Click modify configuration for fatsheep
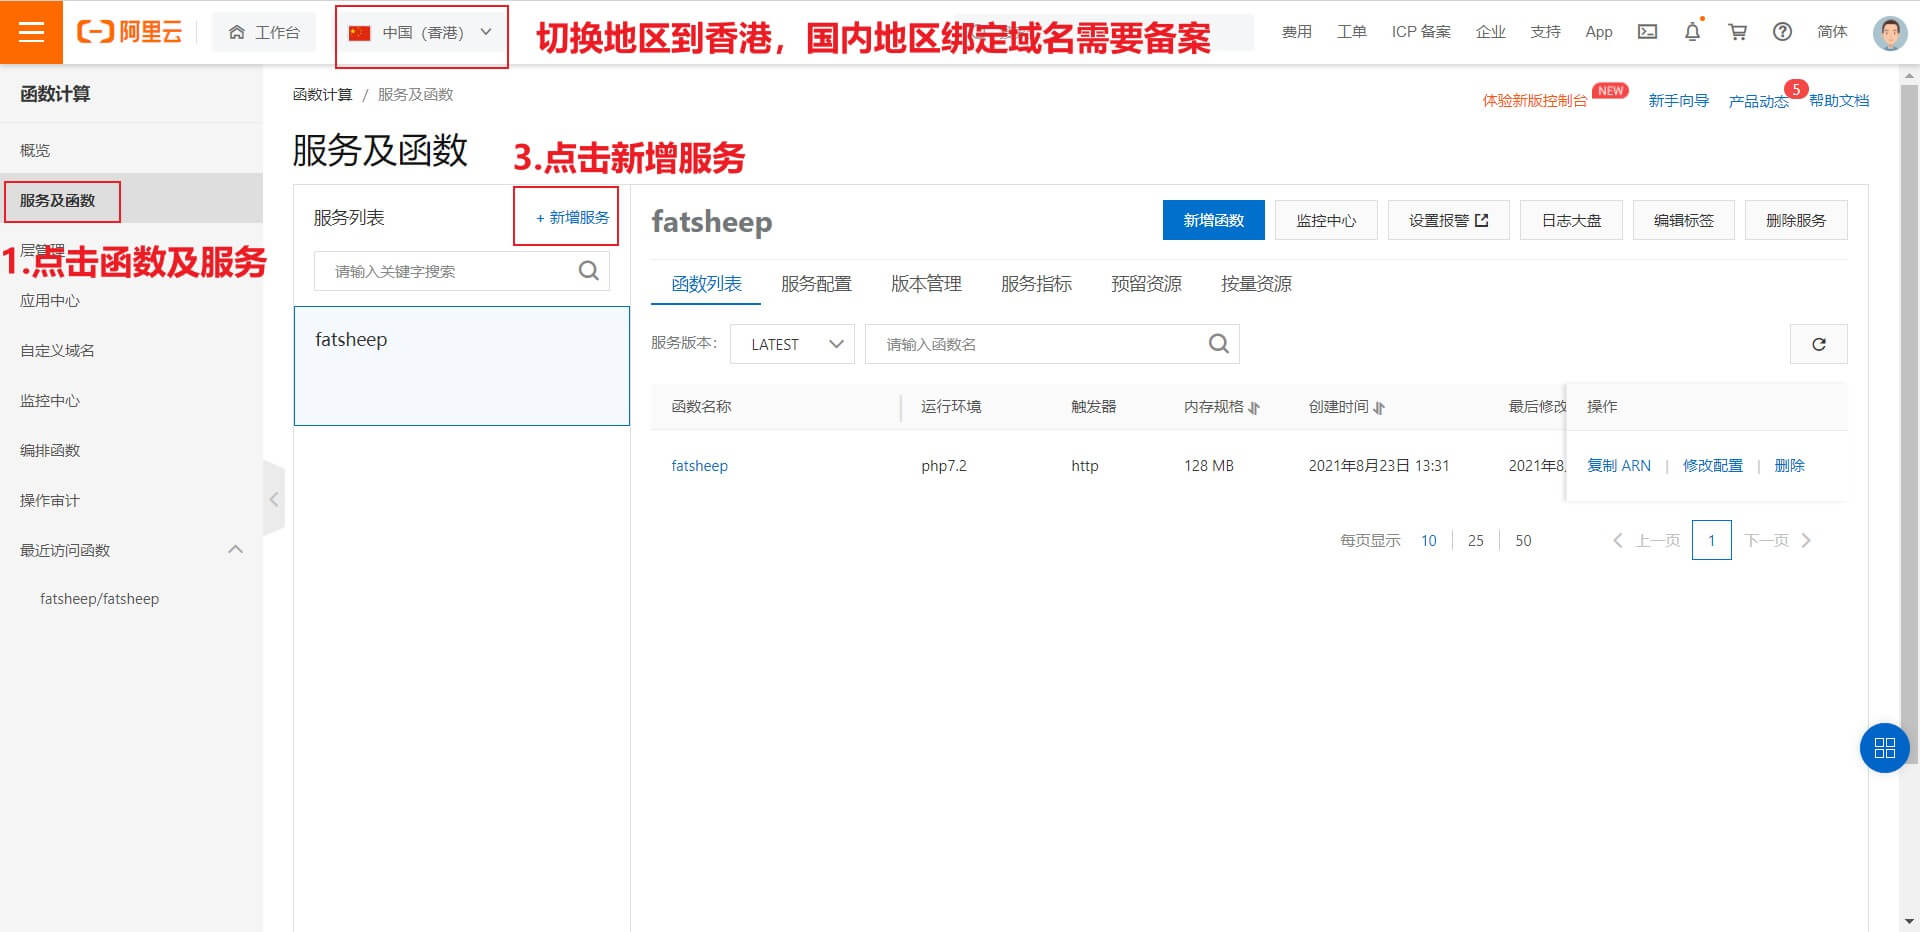Screen dimensions: 1920x932 pyautogui.click(x=1712, y=466)
